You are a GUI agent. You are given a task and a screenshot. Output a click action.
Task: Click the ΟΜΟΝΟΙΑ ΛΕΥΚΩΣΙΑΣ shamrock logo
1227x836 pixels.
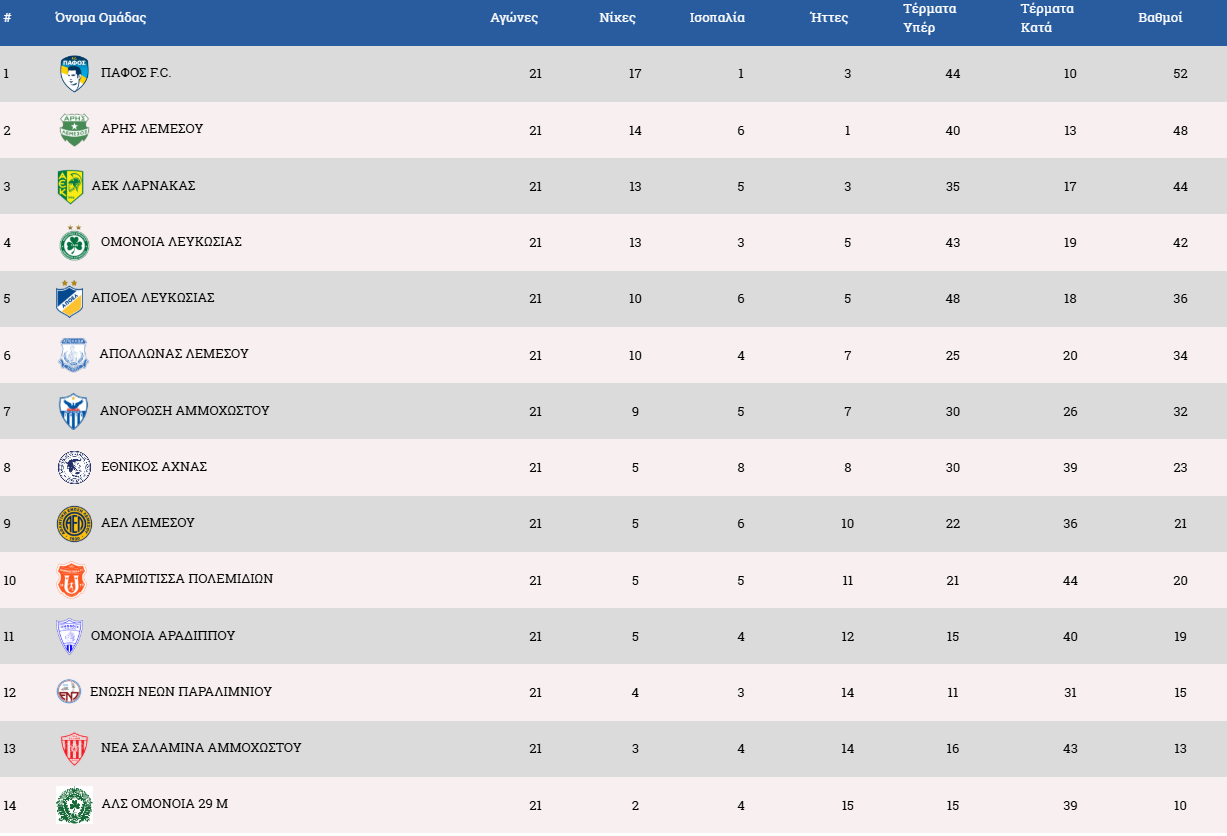[74, 243]
